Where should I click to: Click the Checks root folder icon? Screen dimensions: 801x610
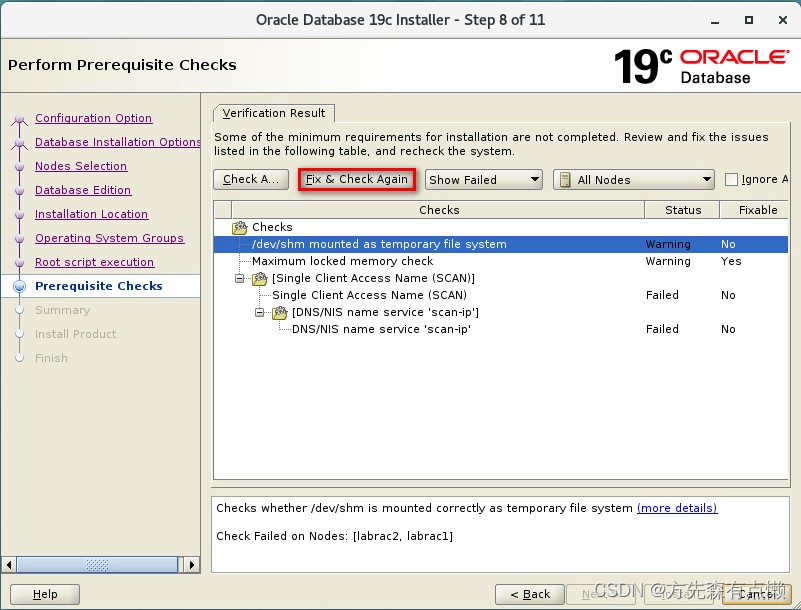(240, 227)
